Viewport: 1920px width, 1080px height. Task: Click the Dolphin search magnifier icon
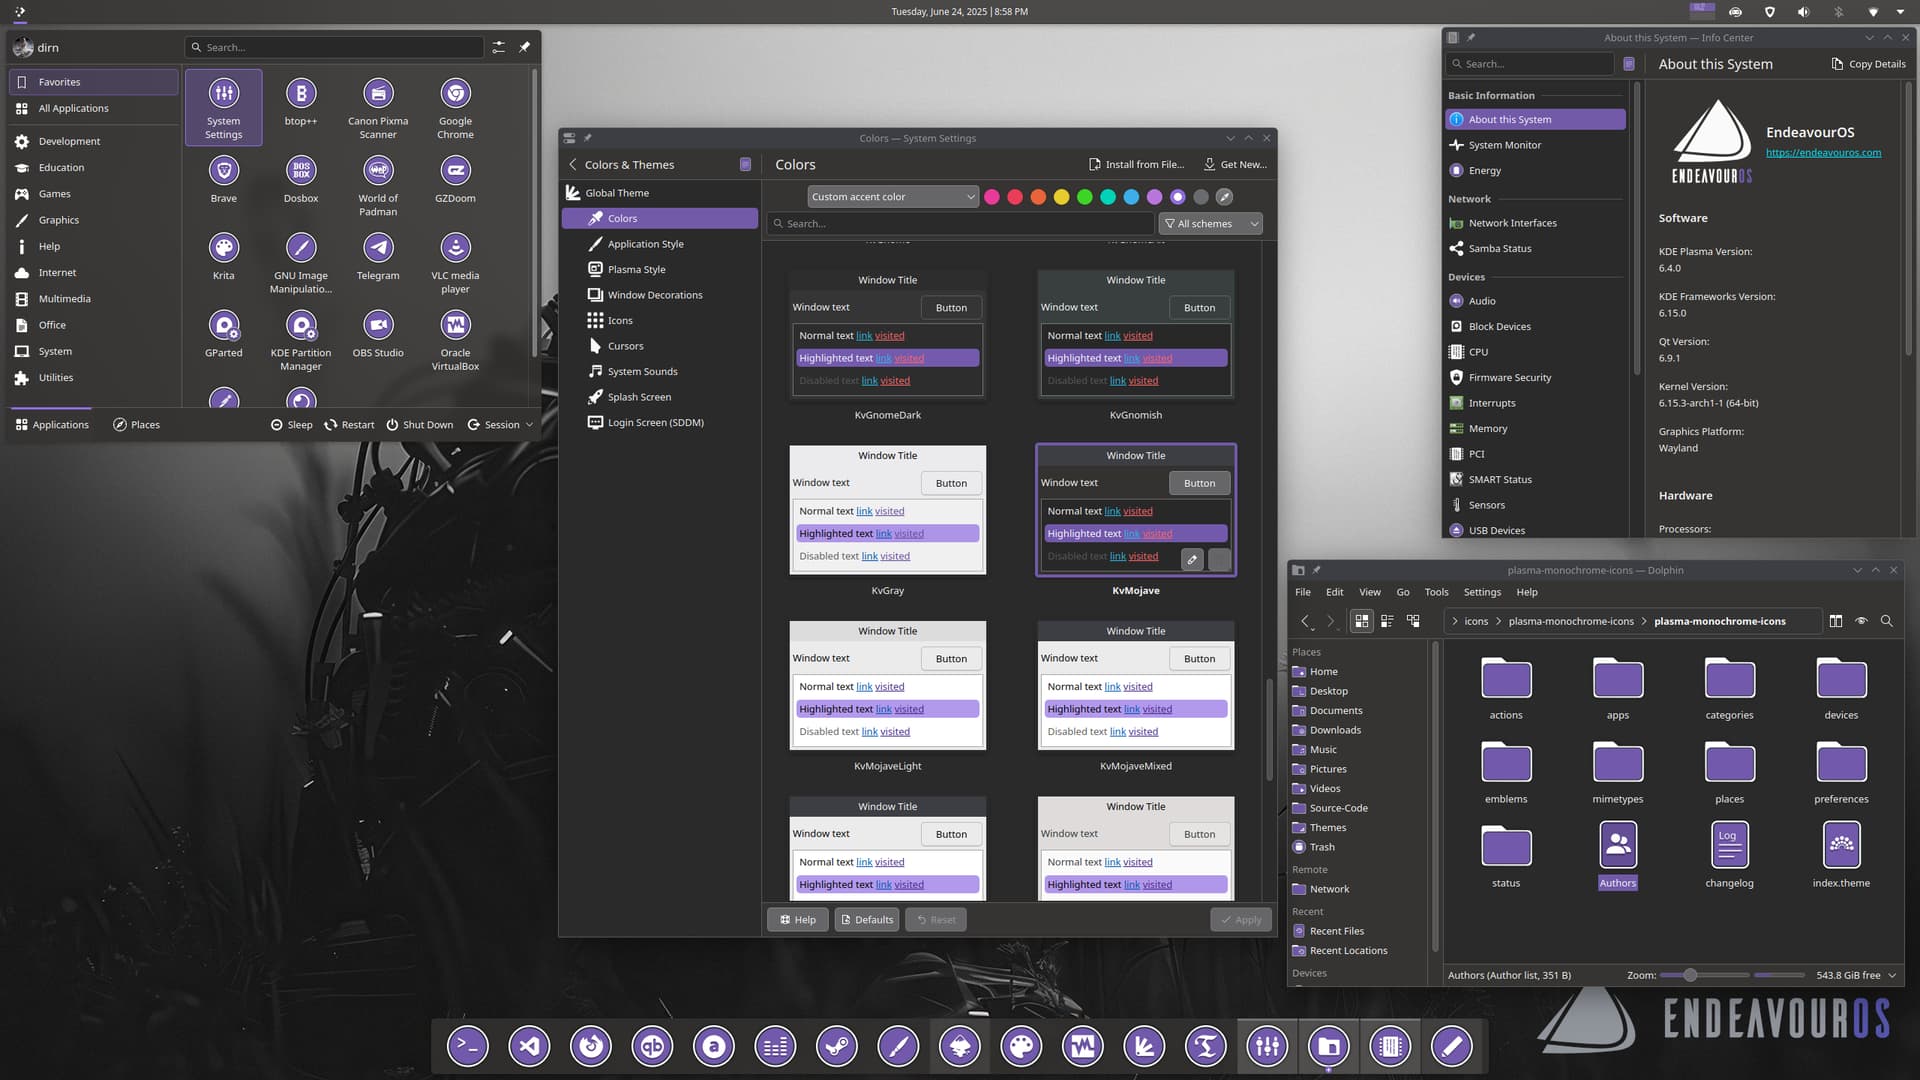click(1886, 621)
